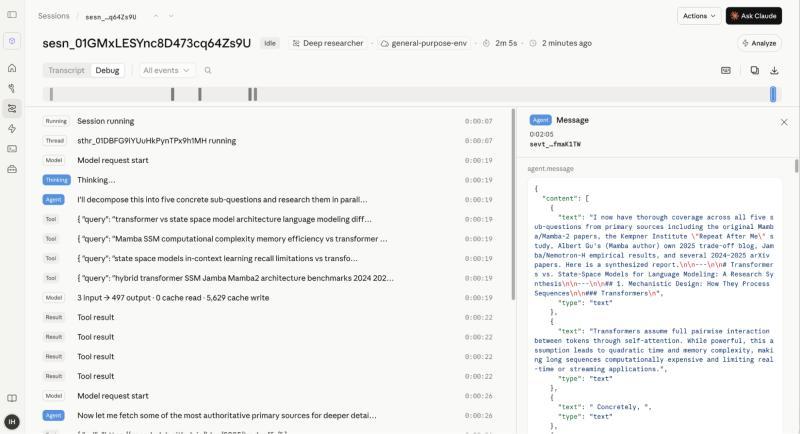Switch to the Transcript view
Image resolution: width=800 pixels, height=434 pixels.
tap(66, 70)
